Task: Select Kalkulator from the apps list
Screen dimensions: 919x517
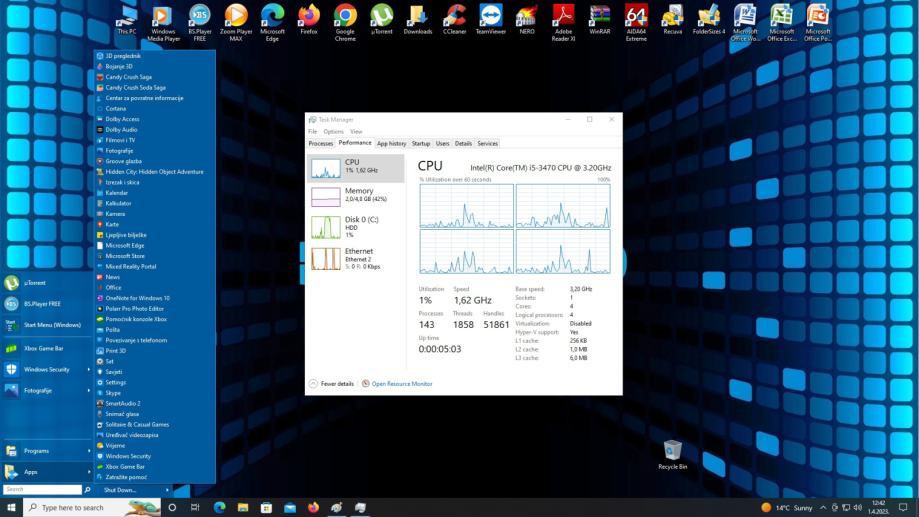Action: coord(118,203)
